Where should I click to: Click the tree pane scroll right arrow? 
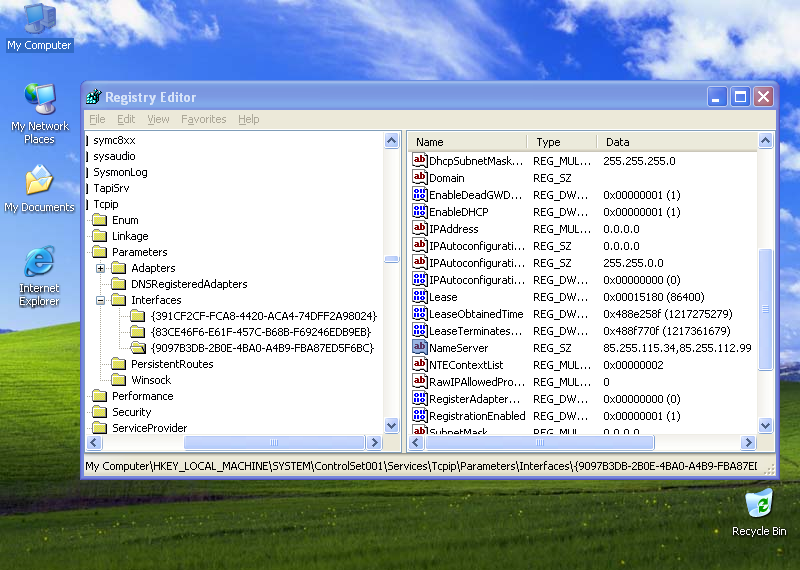(374, 442)
